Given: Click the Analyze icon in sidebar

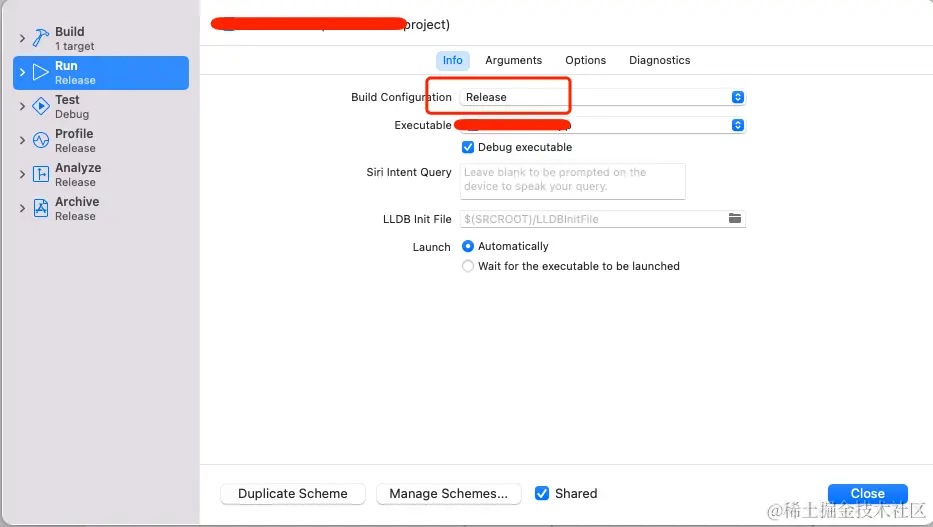Looking at the screenshot, I should [x=40, y=174].
